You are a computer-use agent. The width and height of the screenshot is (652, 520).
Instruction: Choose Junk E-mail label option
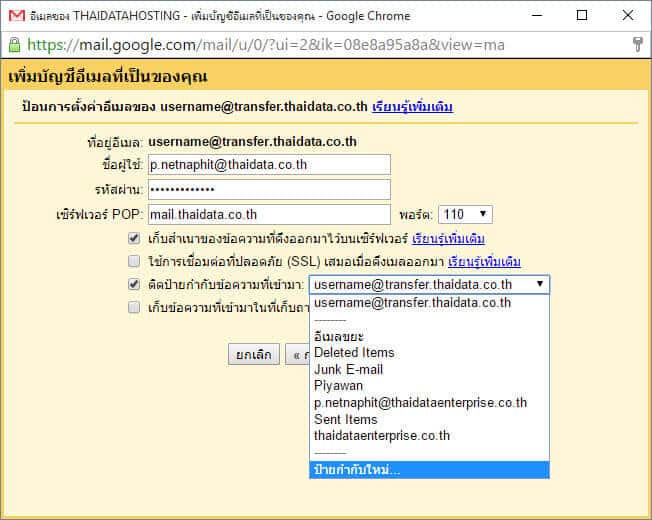point(430,369)
